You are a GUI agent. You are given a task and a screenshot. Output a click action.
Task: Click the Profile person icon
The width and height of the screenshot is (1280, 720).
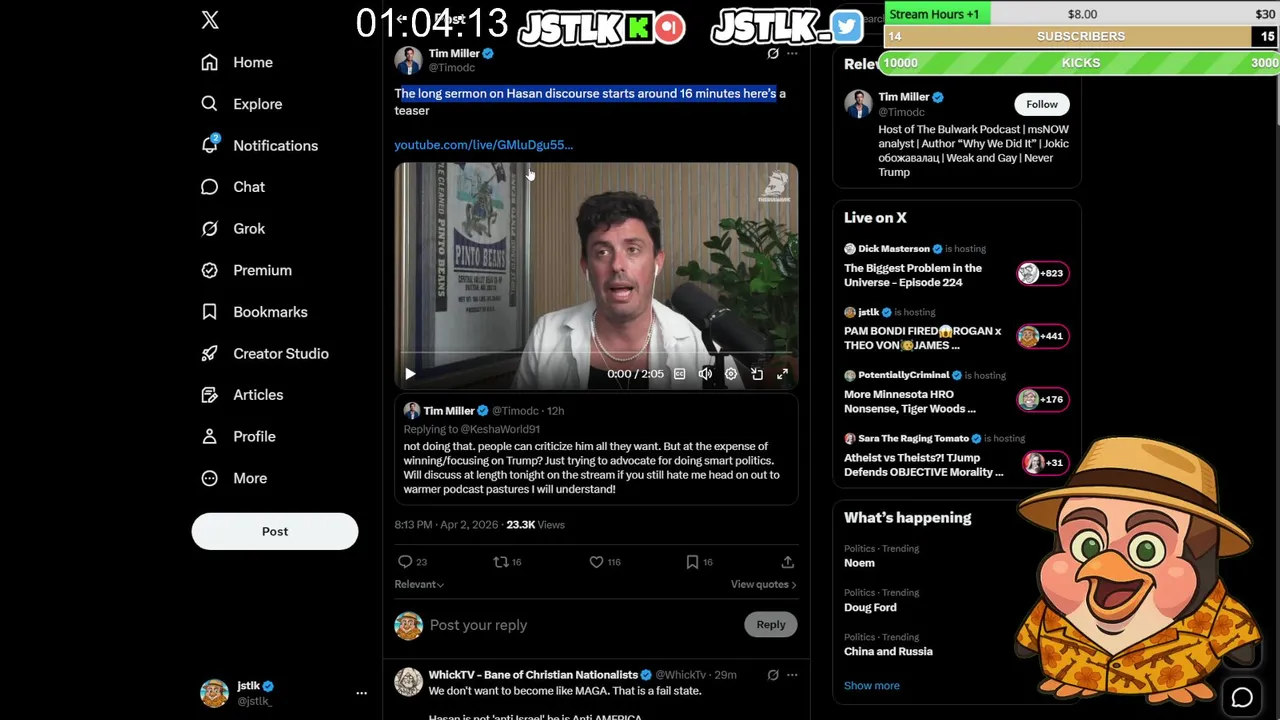(x=209, y=436)
